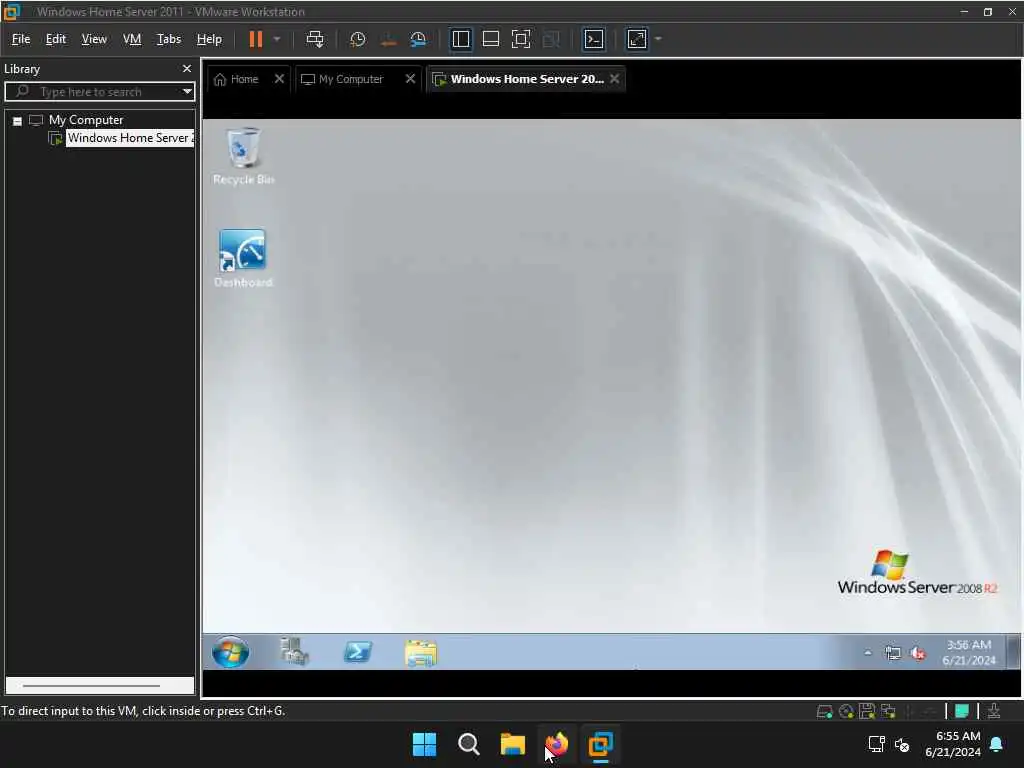
Task: Open Server Manager on guest taskbar
Action: coord(294,652)
